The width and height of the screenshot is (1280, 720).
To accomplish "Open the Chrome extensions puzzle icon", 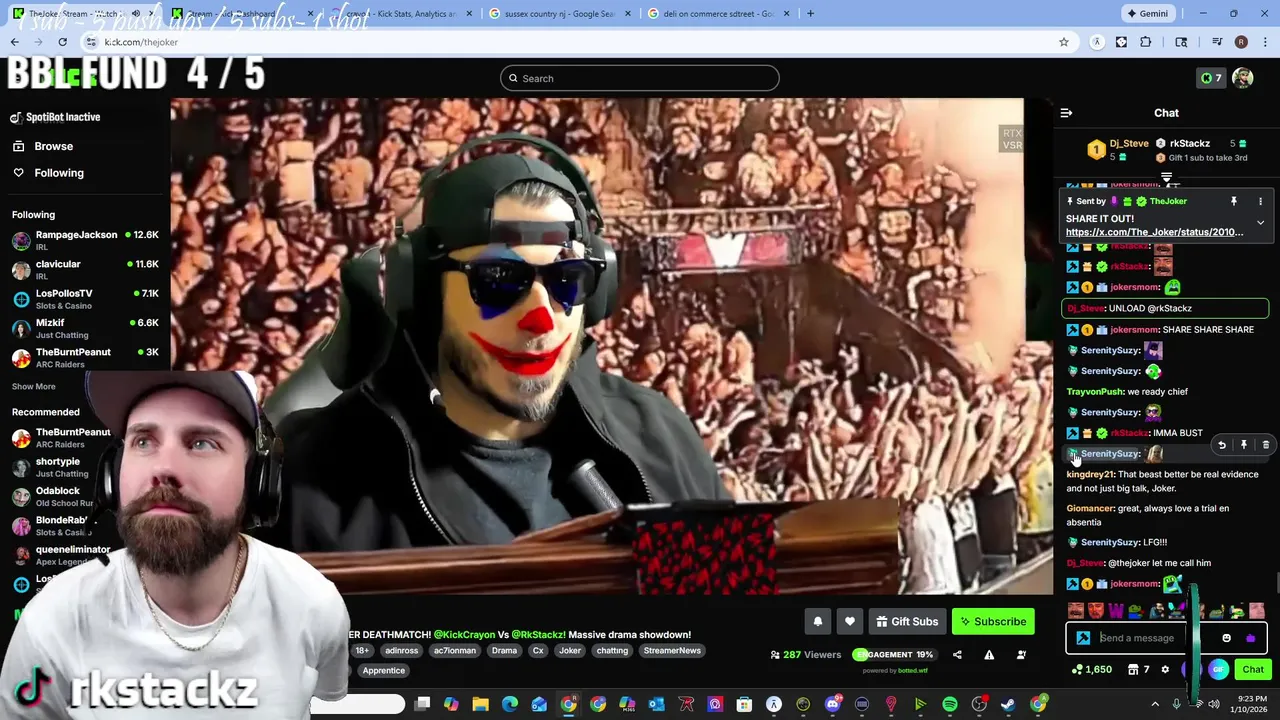I will point(1146,42).
